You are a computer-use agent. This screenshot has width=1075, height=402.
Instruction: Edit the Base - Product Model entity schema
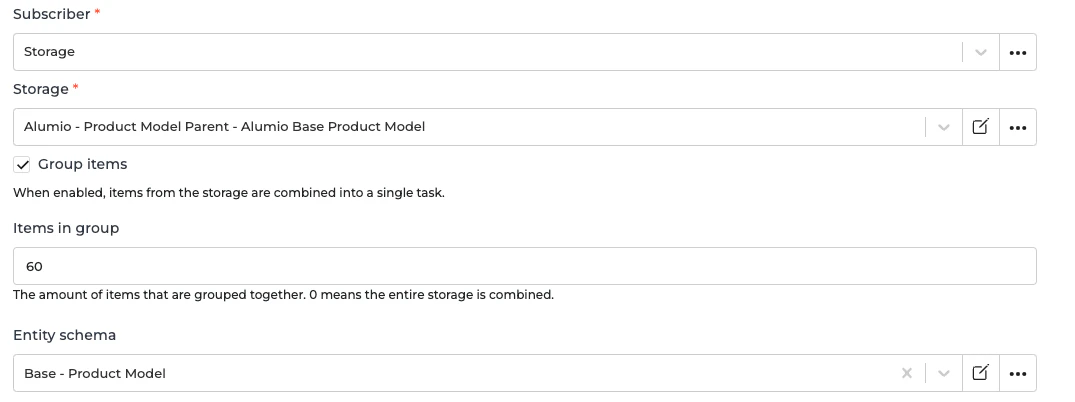coord(980,373)
